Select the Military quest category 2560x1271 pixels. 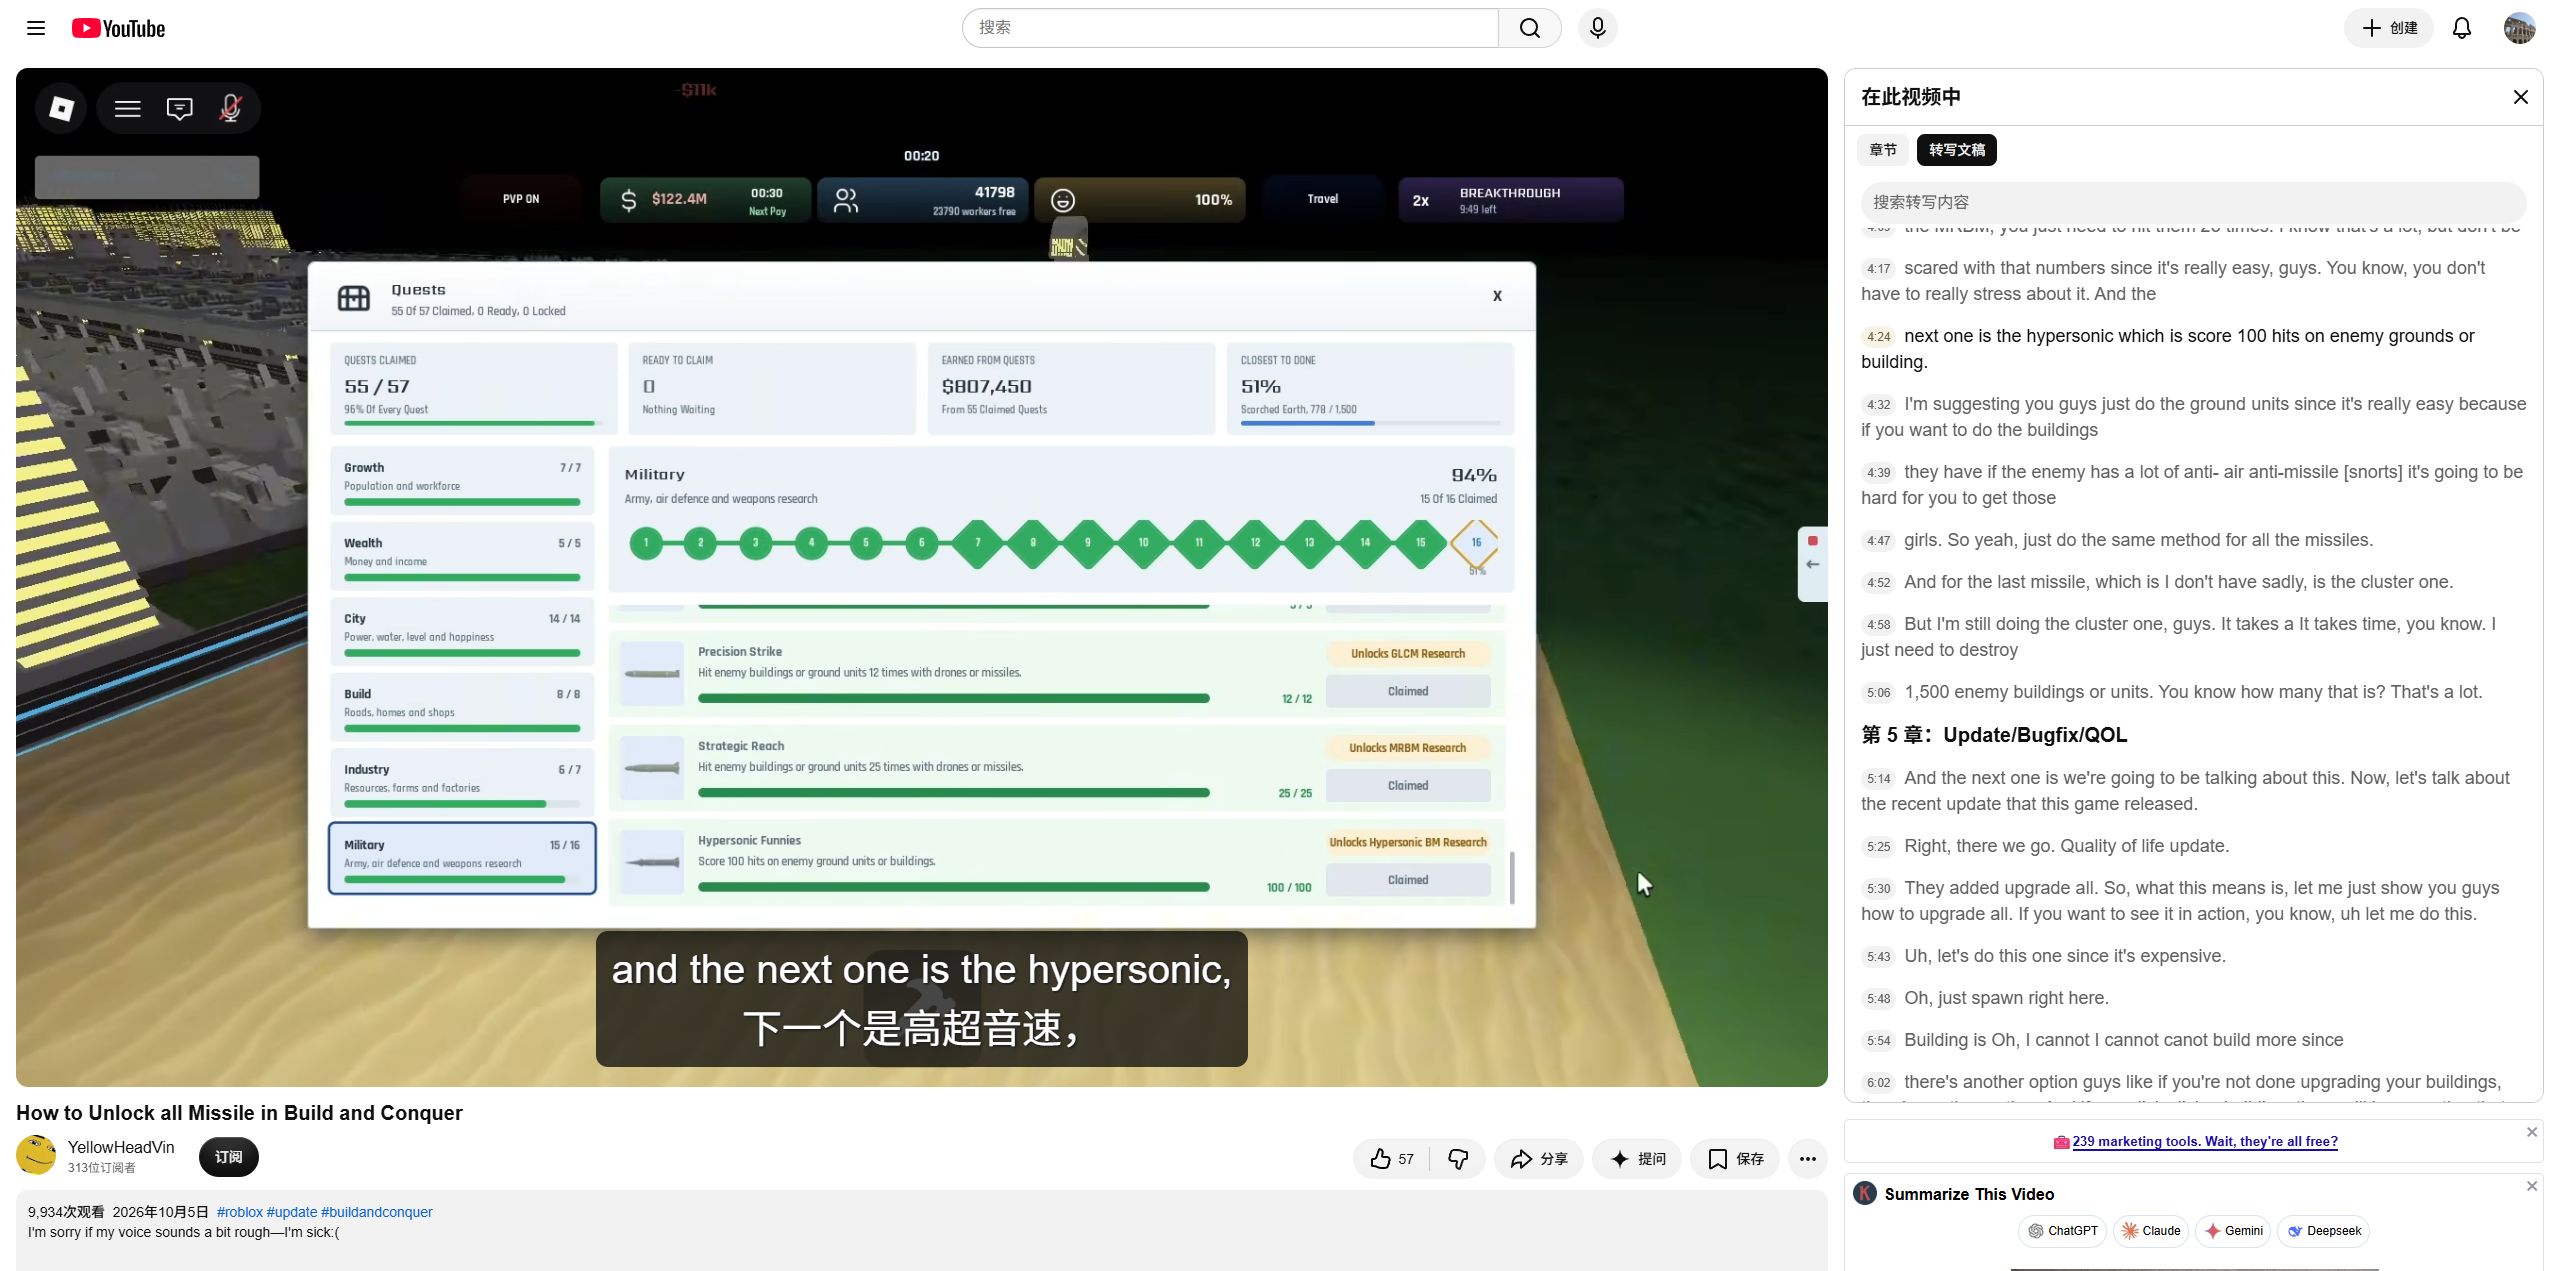(x=462, y=858)
